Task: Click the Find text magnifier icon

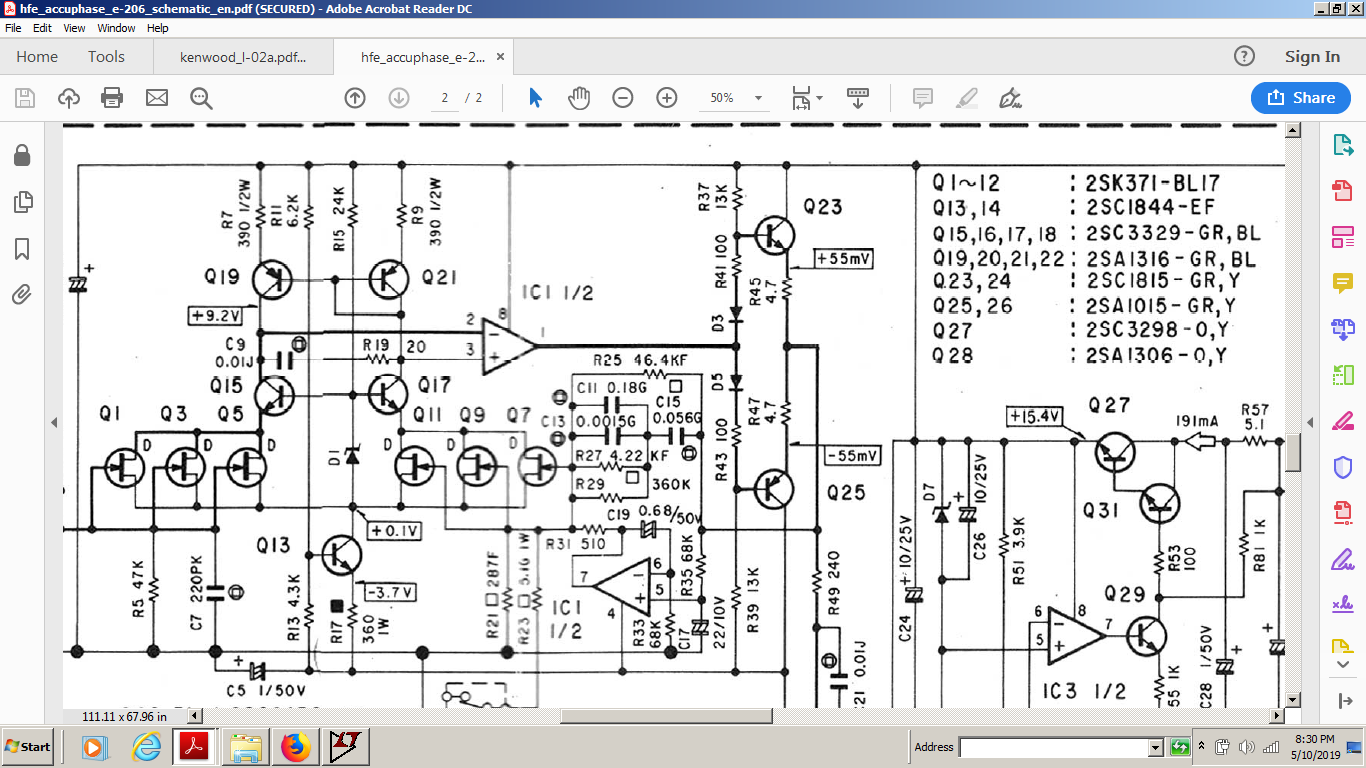Action: pyautogui.click(x=201, y=98)
